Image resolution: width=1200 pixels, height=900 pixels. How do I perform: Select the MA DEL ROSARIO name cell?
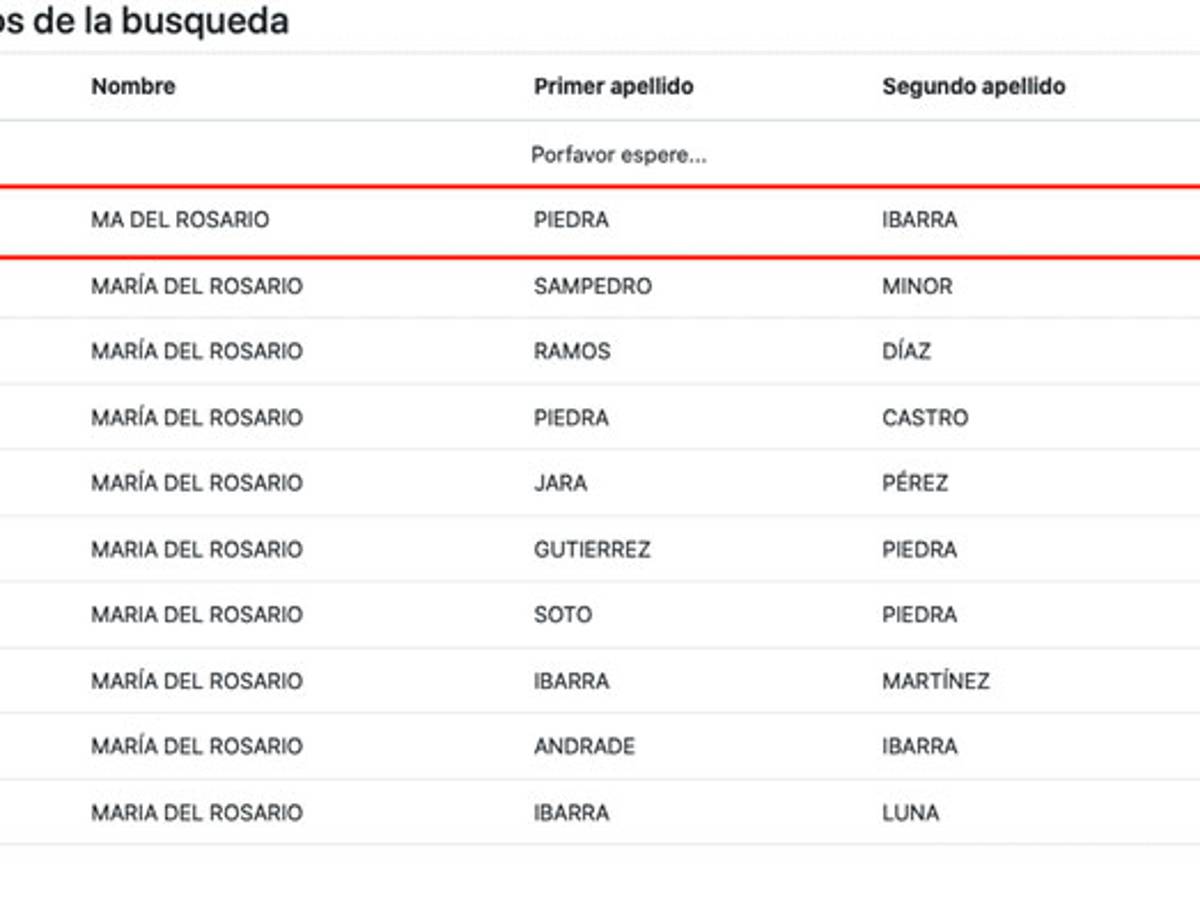[x=180, y=220]
